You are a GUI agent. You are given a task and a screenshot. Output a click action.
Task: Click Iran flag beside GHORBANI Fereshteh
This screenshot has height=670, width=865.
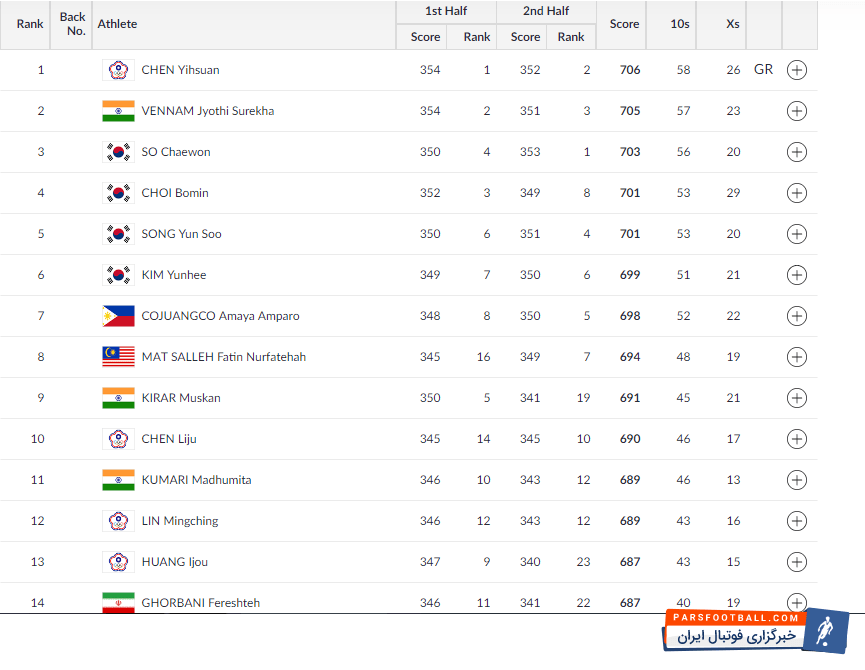point(118,602)
